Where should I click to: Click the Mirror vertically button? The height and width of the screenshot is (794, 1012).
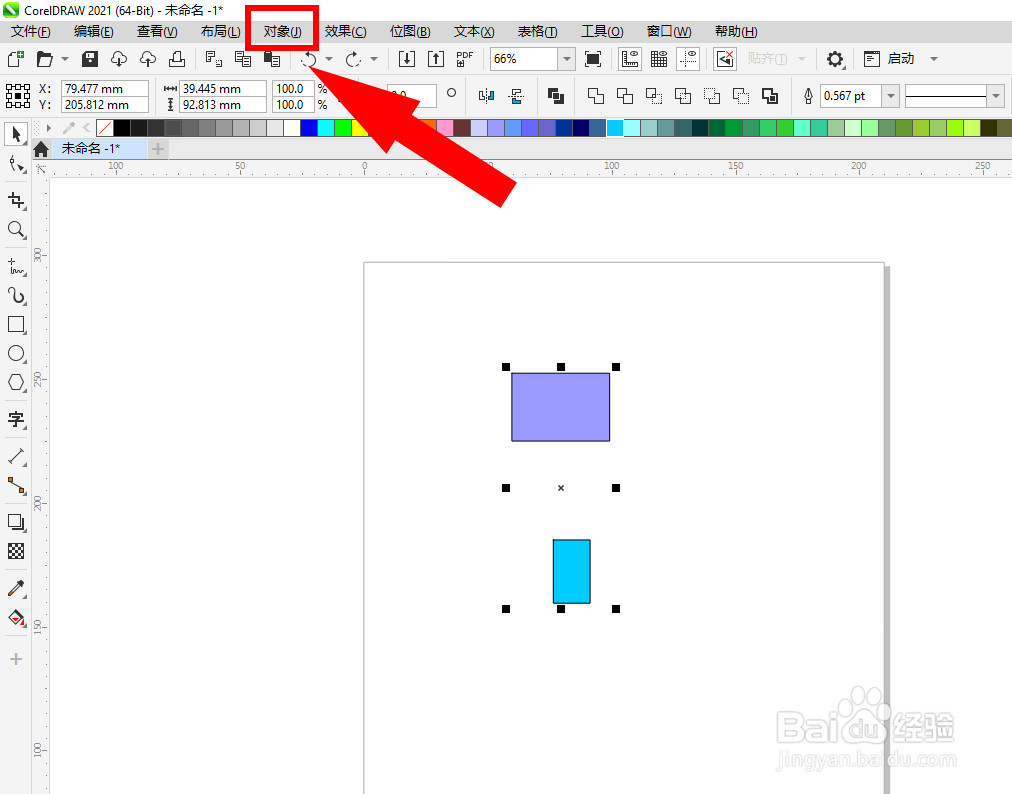coord(516,96)
